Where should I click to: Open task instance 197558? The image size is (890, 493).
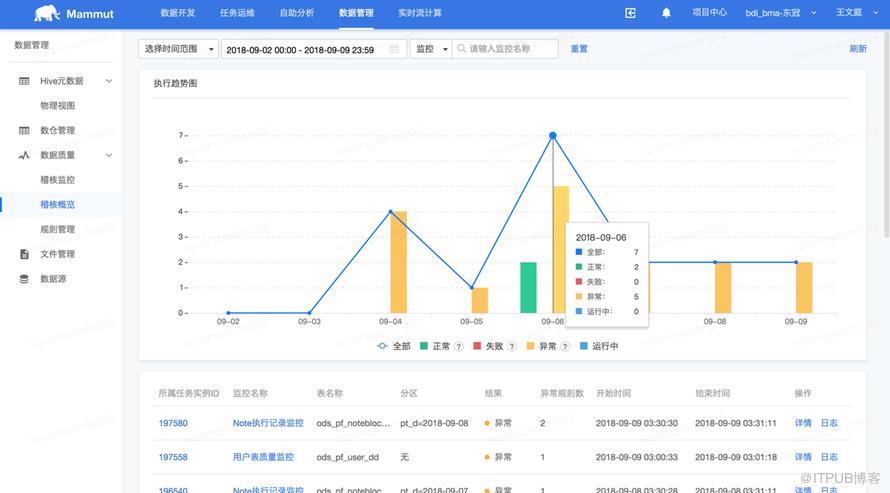173,457
